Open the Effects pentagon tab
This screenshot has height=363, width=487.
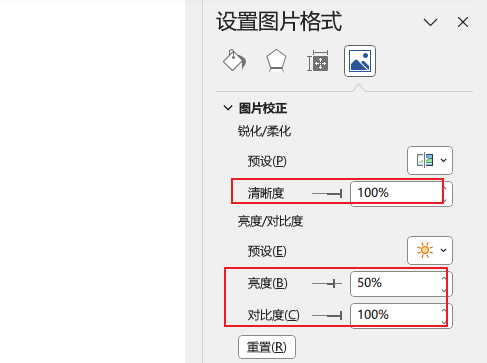coord(276,60)
